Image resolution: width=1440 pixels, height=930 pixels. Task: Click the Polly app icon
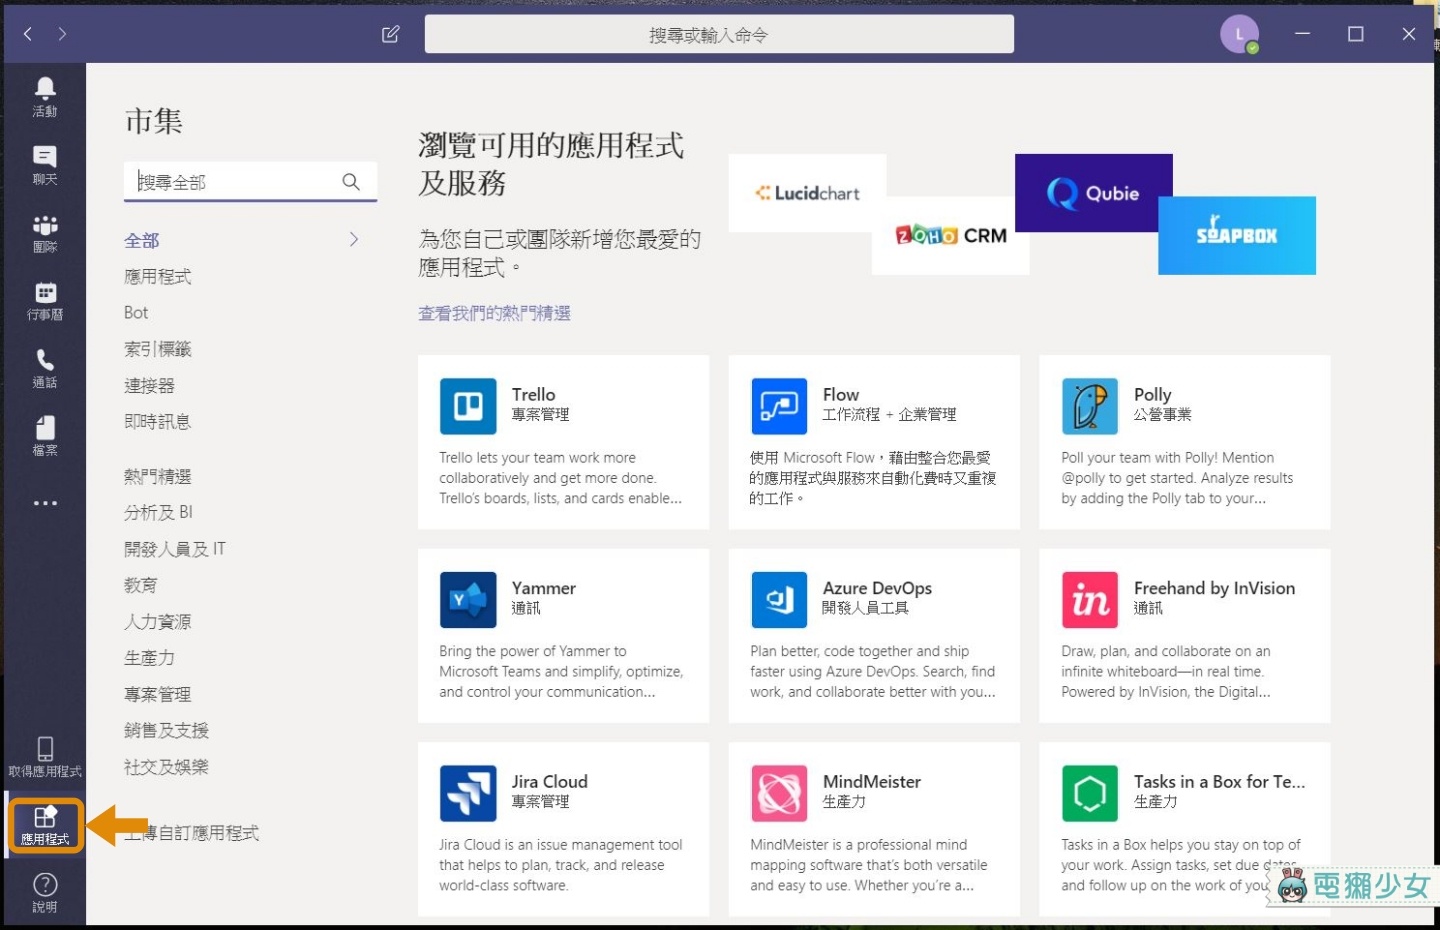coord(1090,406)
